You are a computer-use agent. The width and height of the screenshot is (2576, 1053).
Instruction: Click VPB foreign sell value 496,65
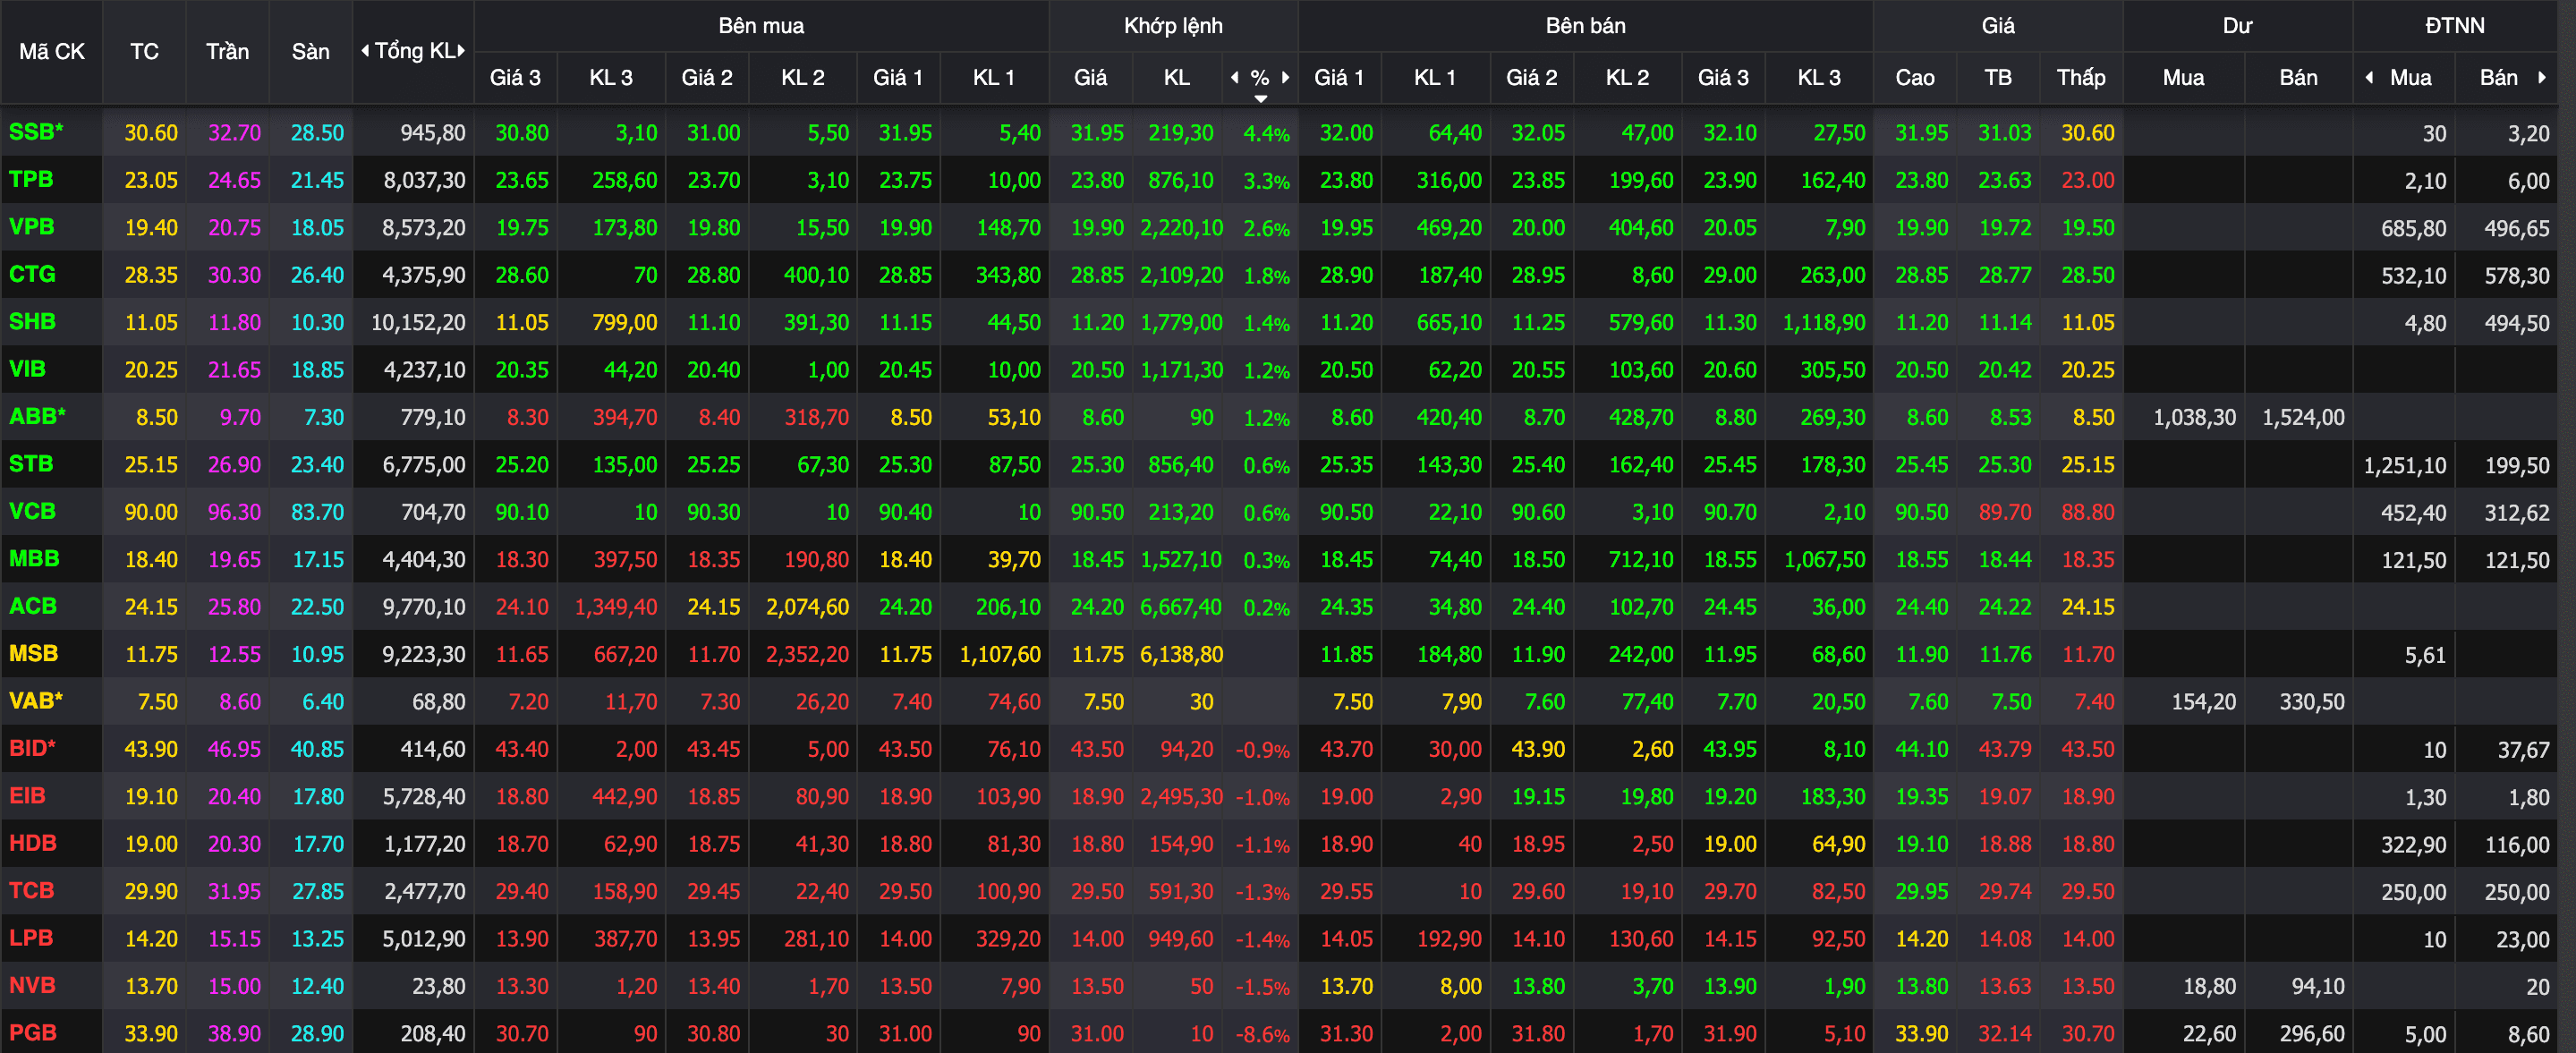pyautogui.click(x=2517, y=228)
